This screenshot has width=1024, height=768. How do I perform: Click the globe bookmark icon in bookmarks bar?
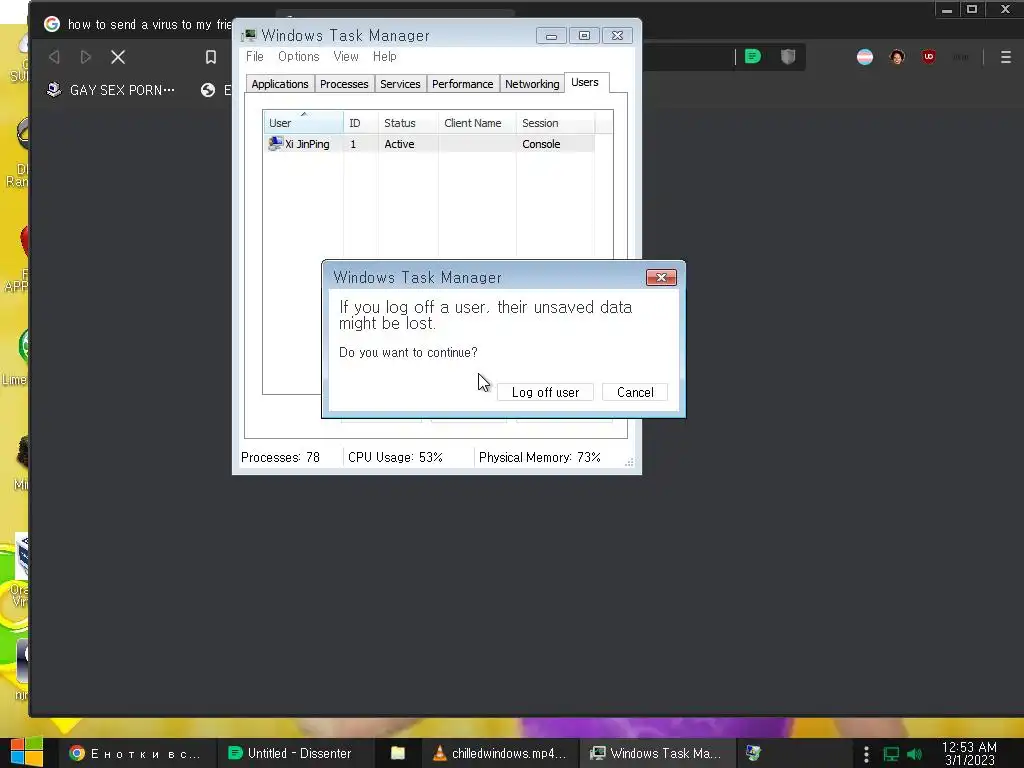(x=208, y=90)
